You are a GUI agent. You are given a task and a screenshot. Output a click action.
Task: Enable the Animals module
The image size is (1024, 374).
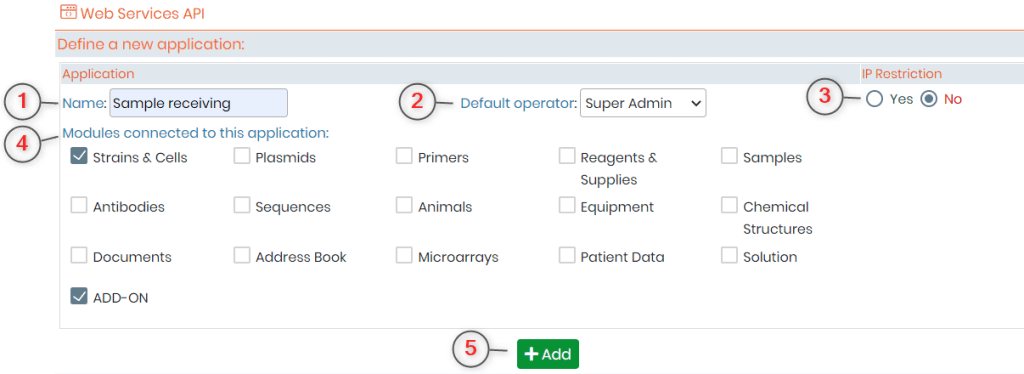(404, 206)
